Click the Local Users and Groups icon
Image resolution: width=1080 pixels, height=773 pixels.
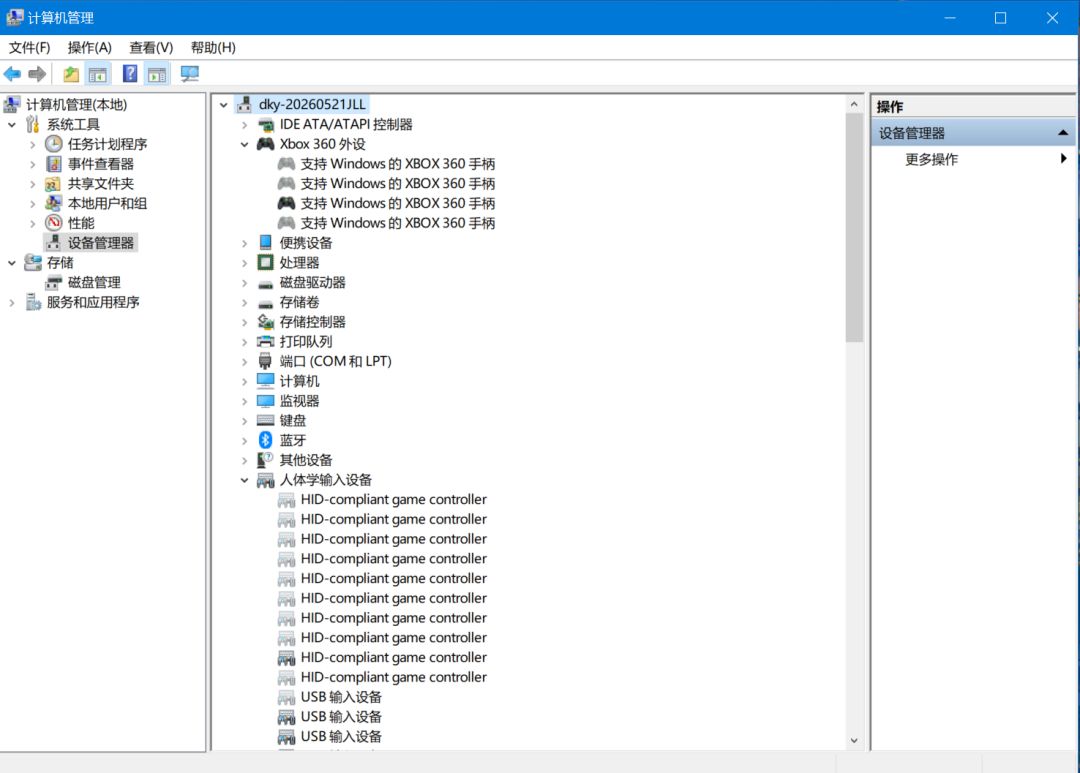coord(54,203)
